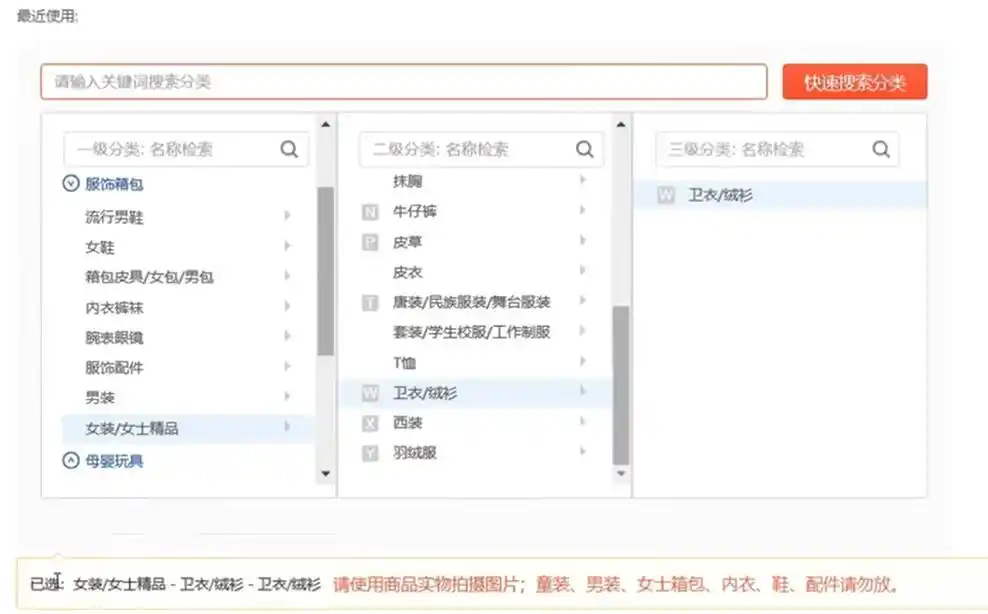Choose 男装 from first-level category list
This screenshot has width=988, height=614.
point(100,398)
